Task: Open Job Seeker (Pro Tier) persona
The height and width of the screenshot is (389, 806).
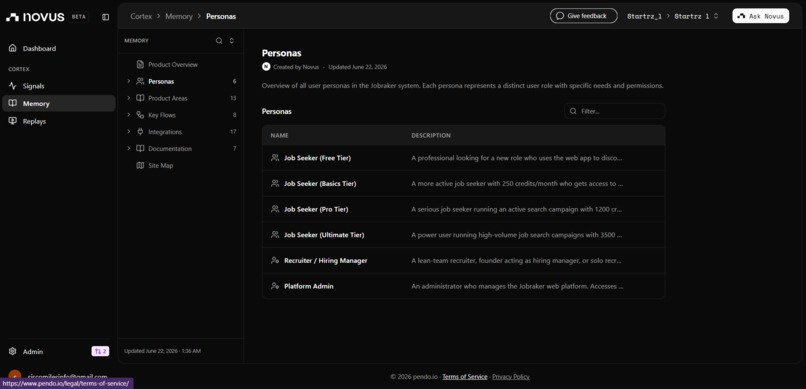Action: point(316,209)
